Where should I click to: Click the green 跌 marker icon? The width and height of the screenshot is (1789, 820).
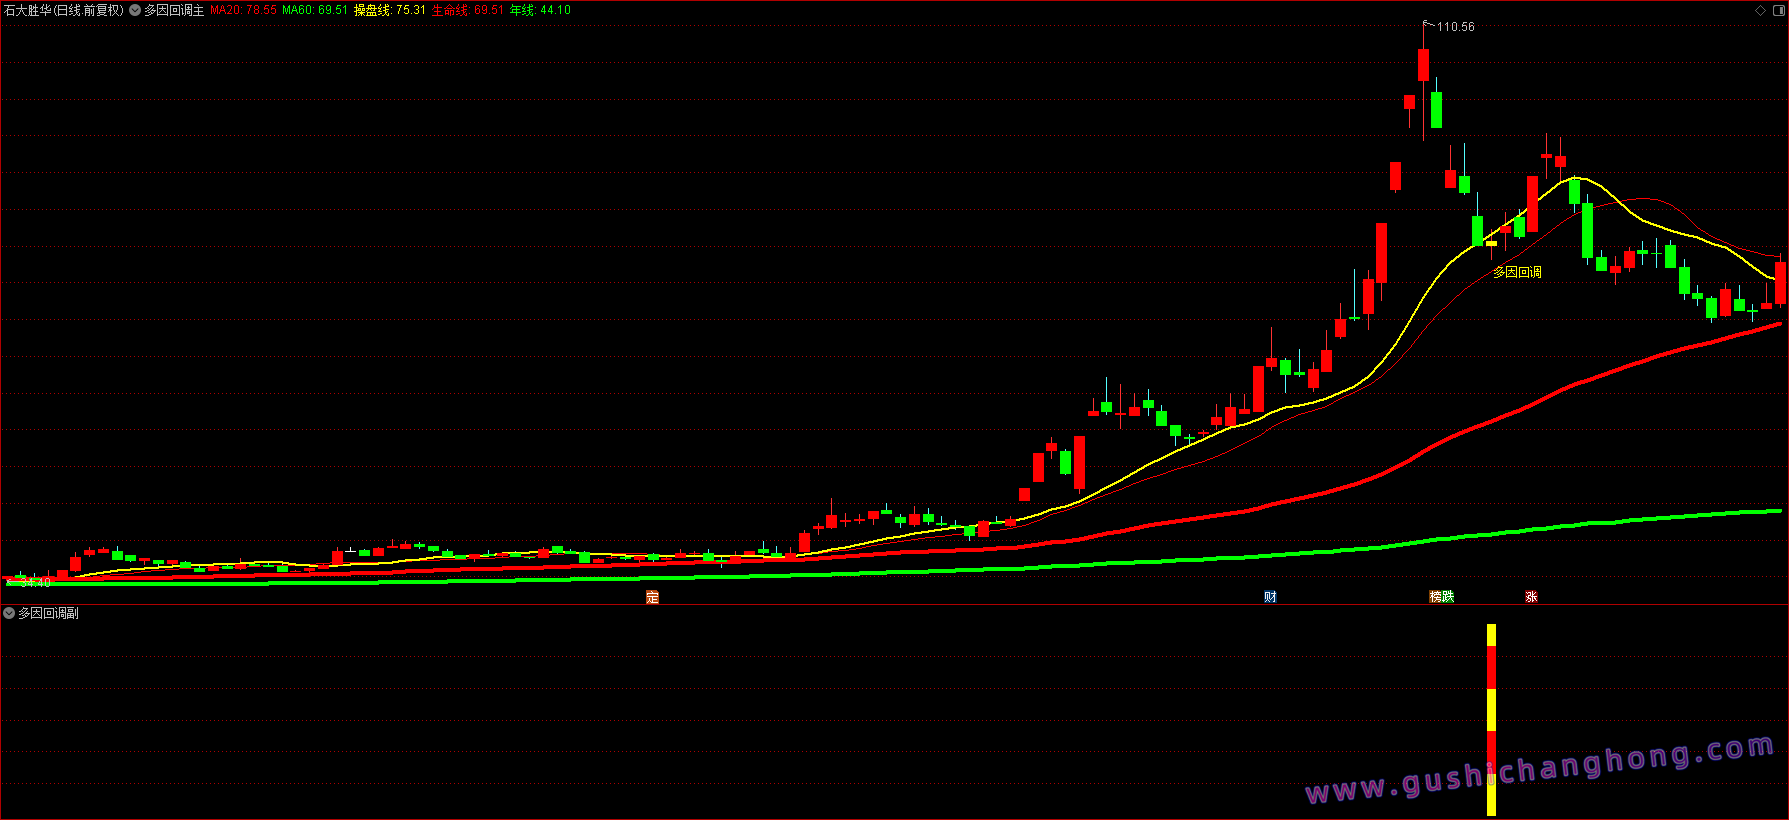(1448, 597)
